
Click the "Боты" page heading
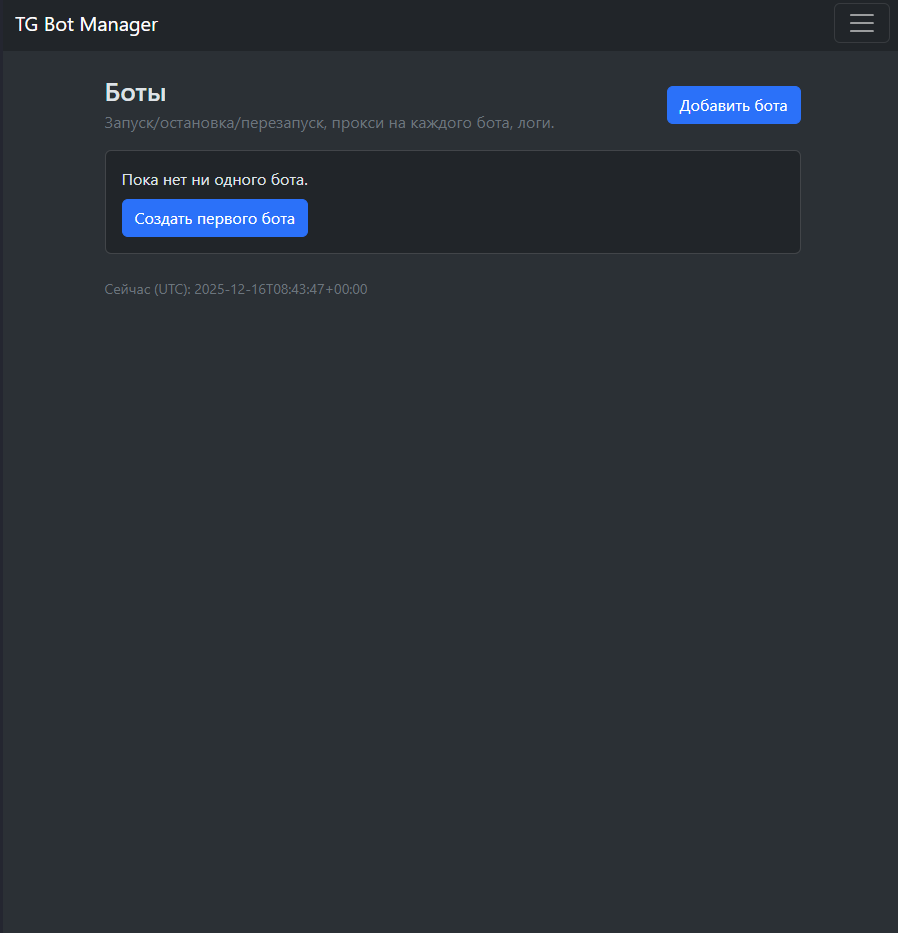coord(135,93)
